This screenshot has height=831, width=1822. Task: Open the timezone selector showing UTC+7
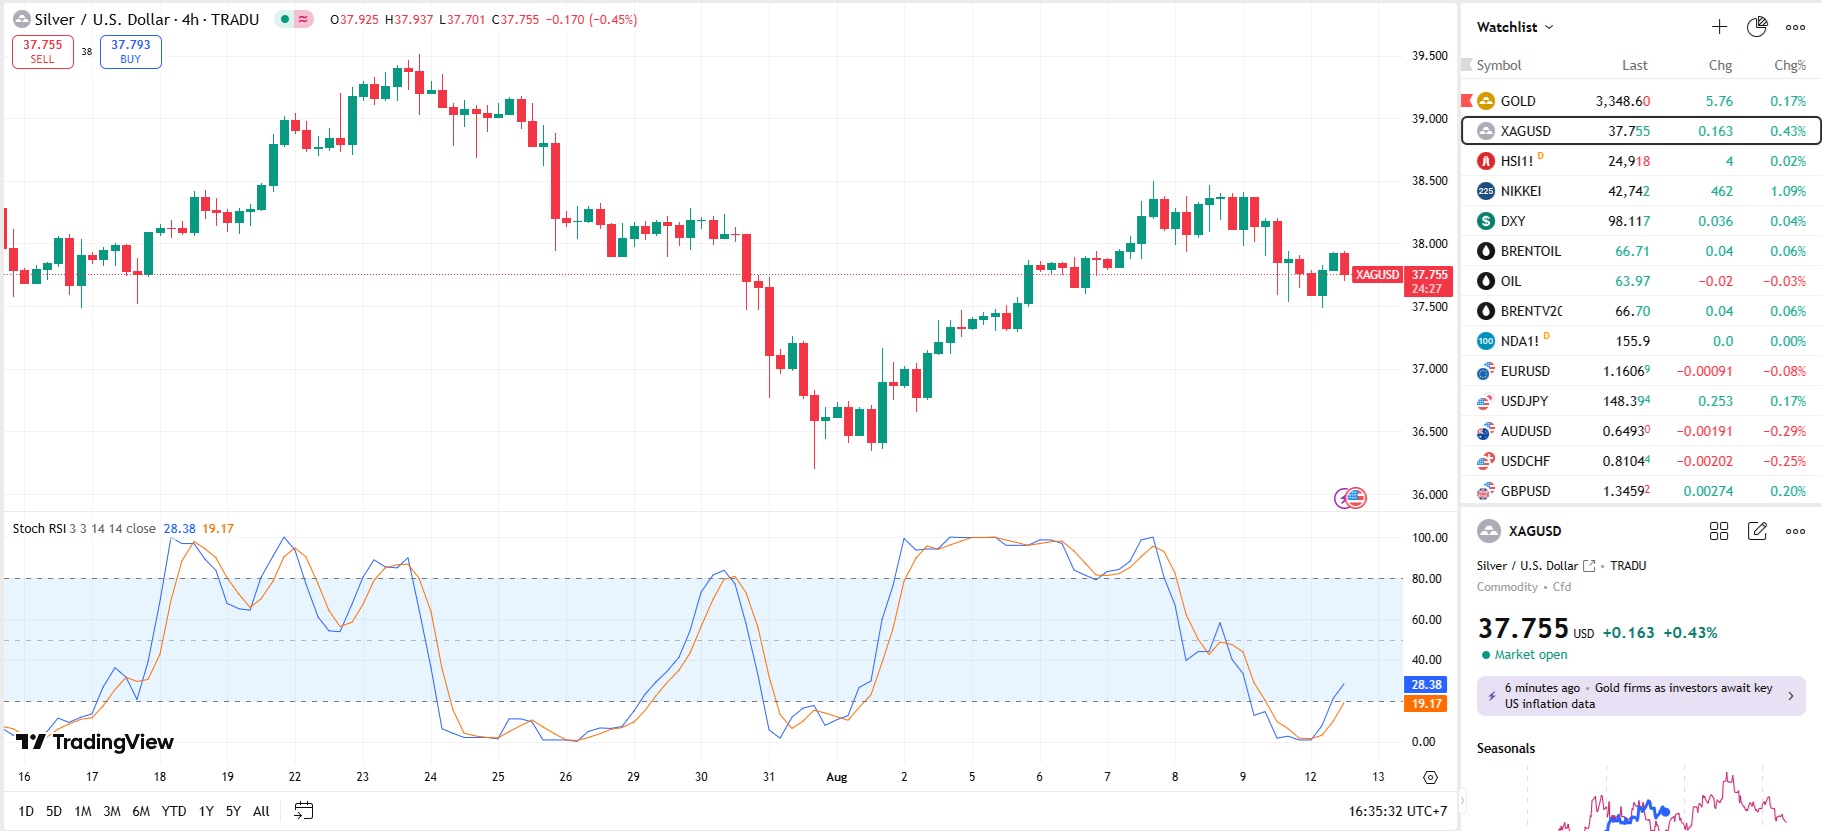[x=1397, y=811]
